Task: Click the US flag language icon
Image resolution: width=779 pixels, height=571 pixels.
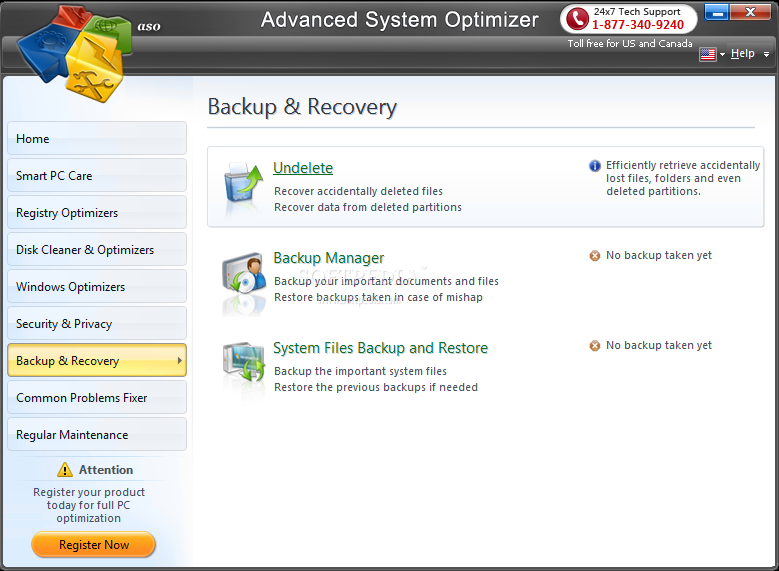Action: (707, 54)
